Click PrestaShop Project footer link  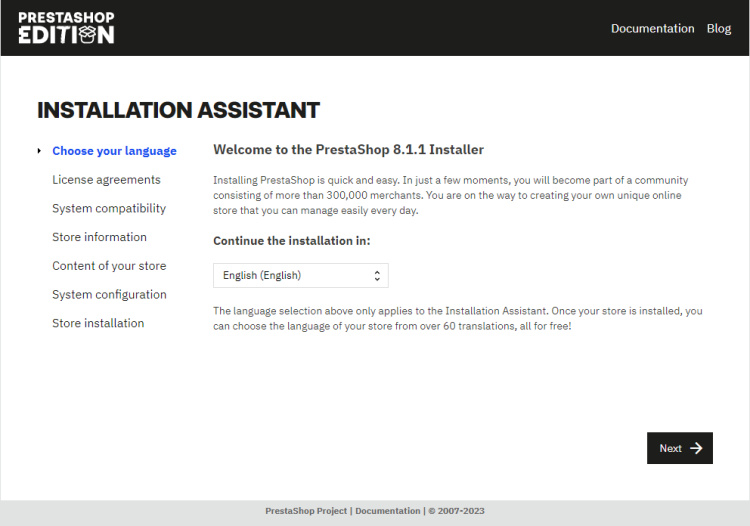pyautogui.click(x=306, y=511)
